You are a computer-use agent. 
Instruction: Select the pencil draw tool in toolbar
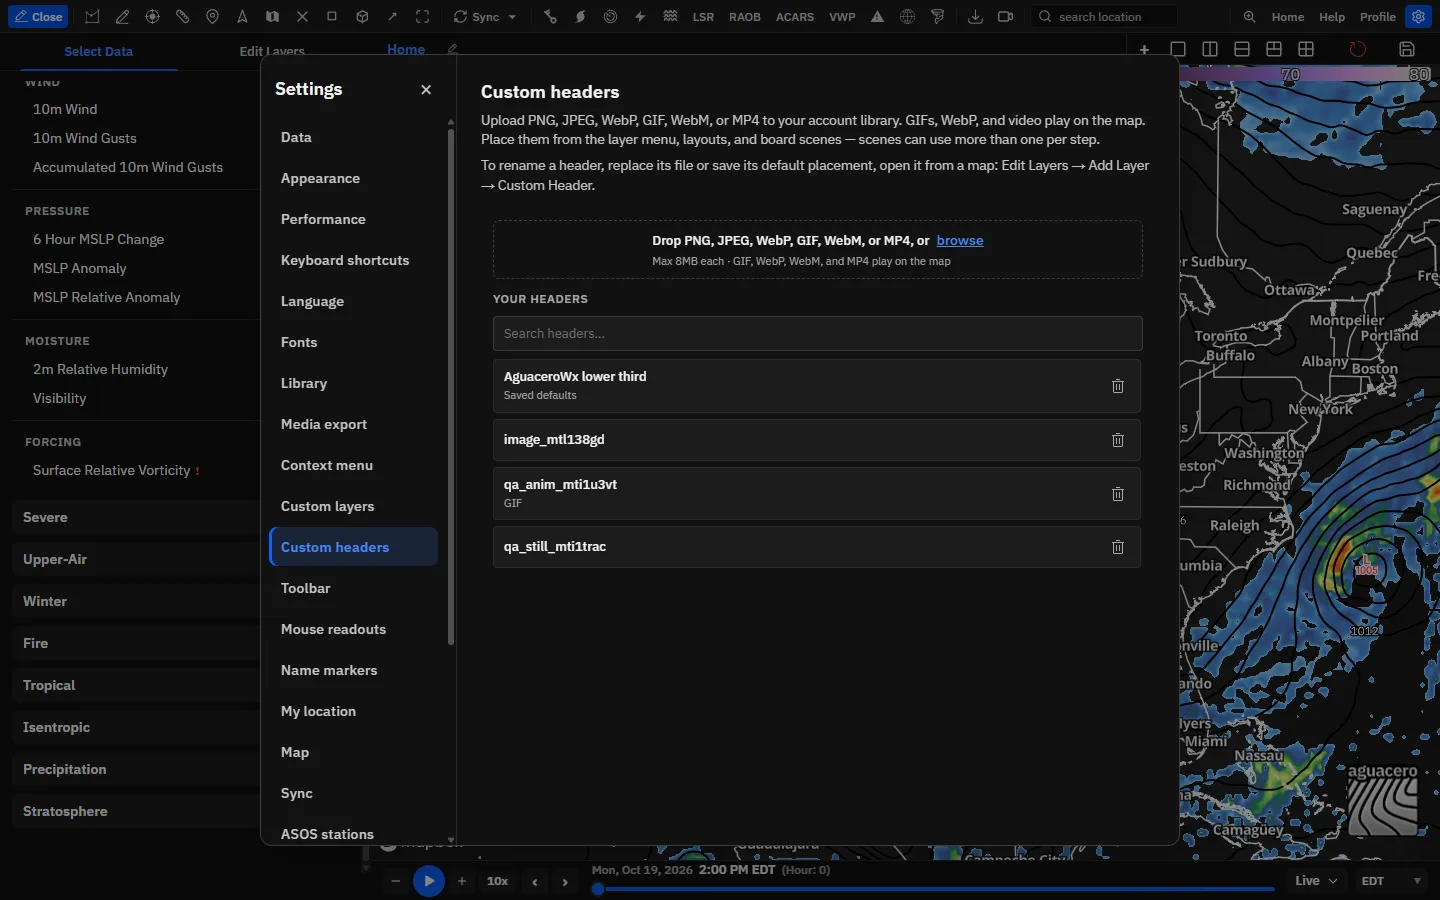coord(122,17)
